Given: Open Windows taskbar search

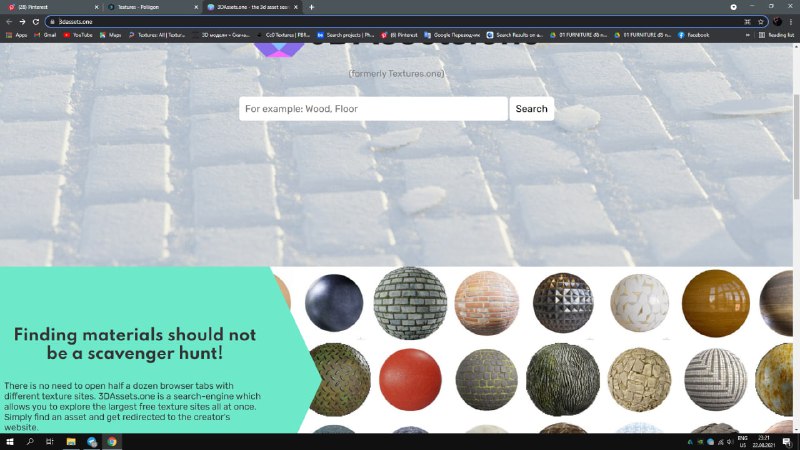Looking at the screenshot, I should click(30, 442).
